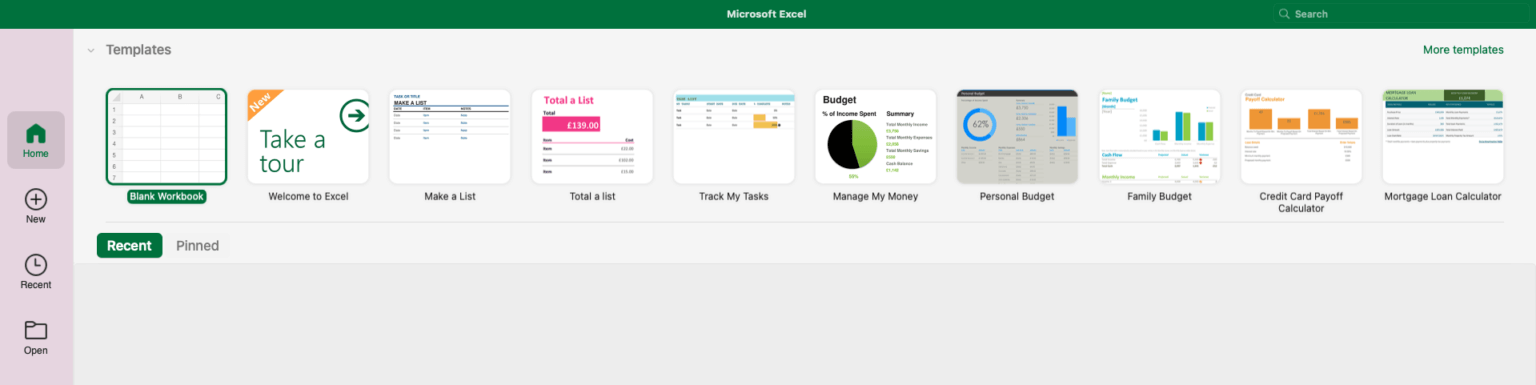Click the 'Templates' section heading
Viewport: 1536px width, 385px height.
[138, 50]
